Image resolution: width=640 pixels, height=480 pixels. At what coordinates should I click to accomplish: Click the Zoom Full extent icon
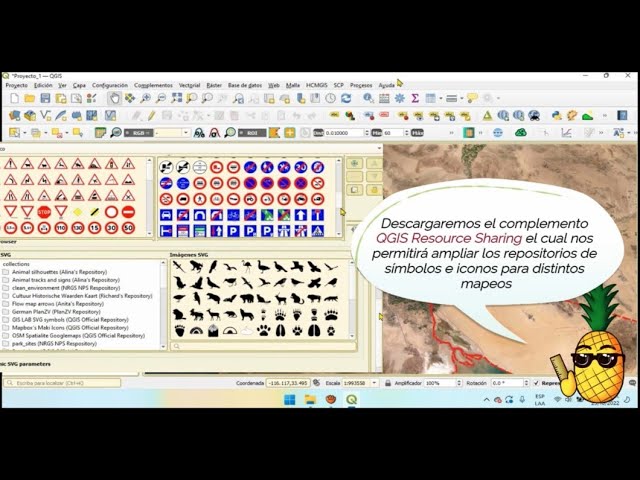176,98
